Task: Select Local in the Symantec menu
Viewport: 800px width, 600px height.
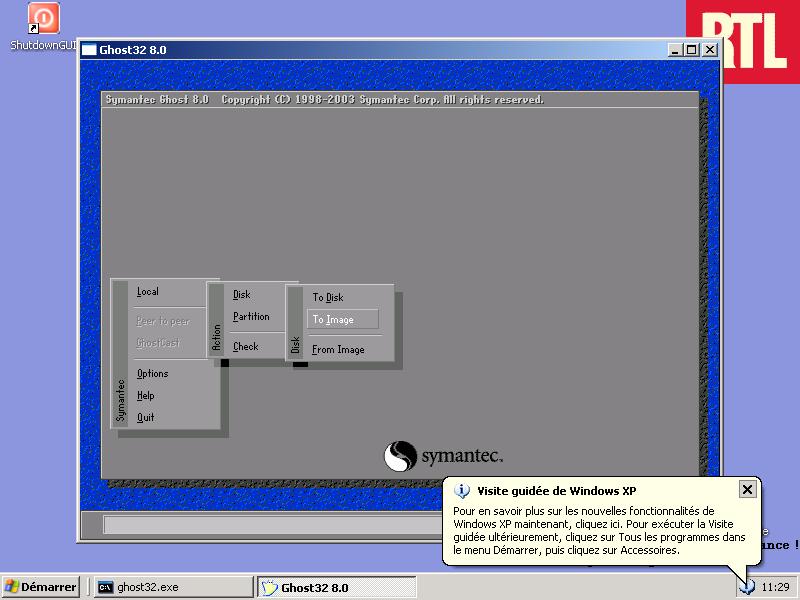Action: click(147, 292)
